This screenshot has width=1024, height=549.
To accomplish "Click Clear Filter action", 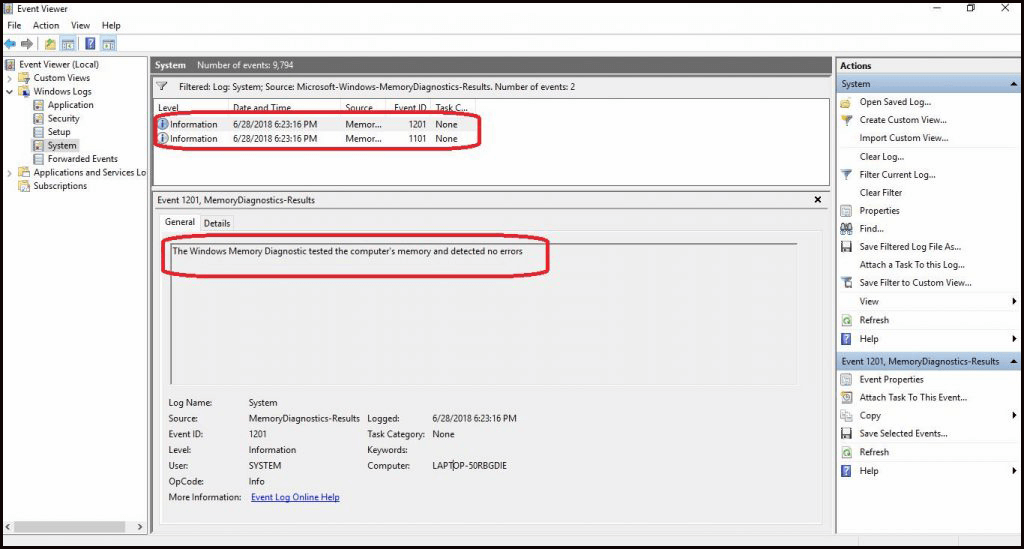I will coord(880,193).
